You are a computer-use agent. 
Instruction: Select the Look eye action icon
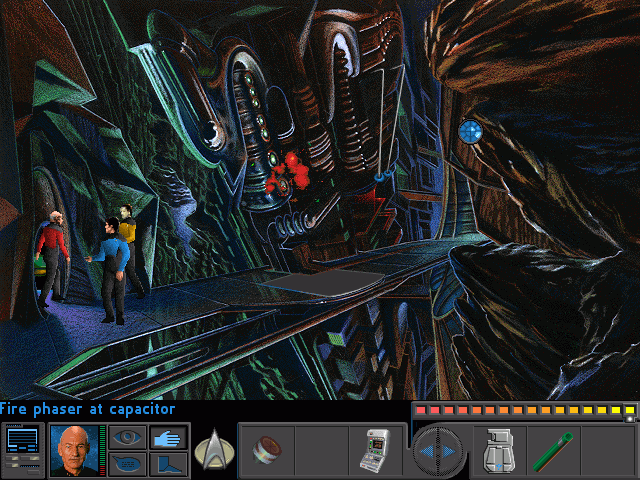click(127, 437)
